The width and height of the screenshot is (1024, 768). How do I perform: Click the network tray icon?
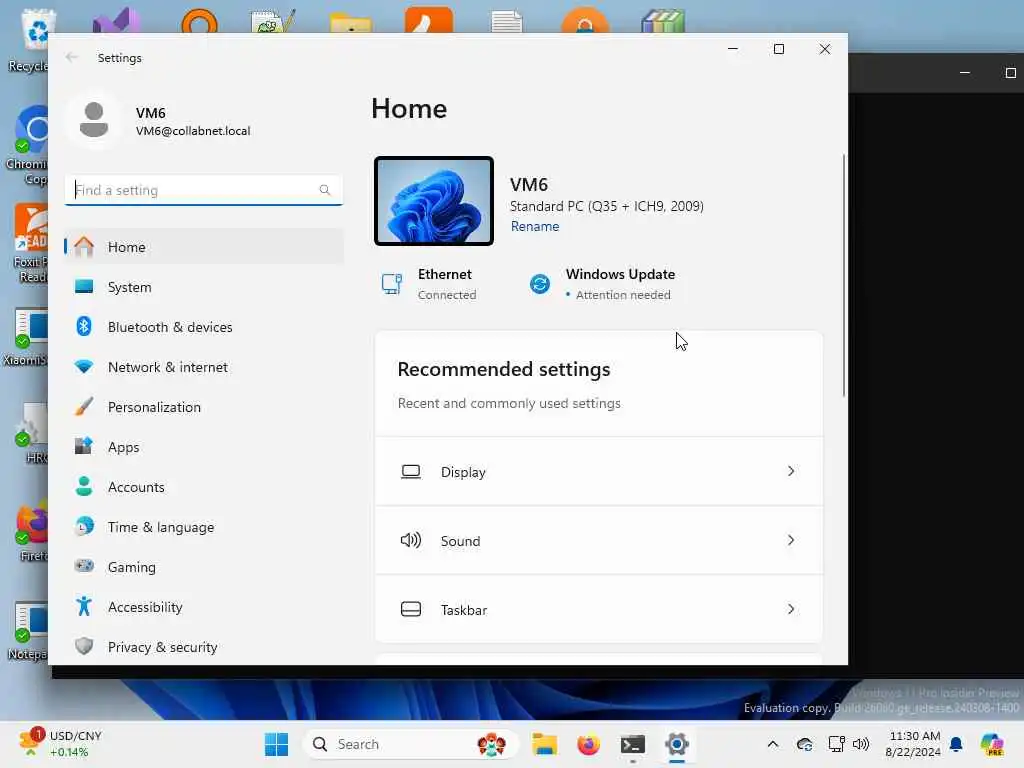point(837,744)
